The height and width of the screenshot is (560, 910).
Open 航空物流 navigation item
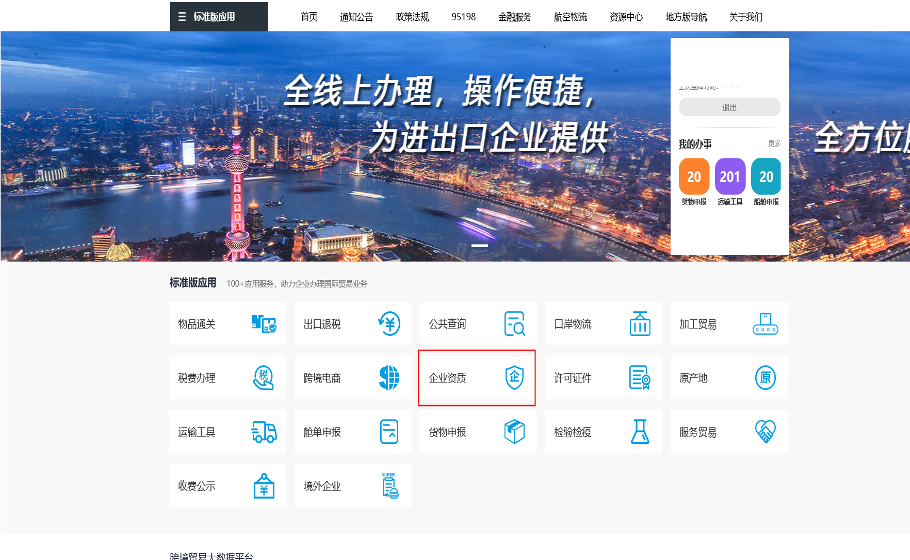tap(570, 17)
